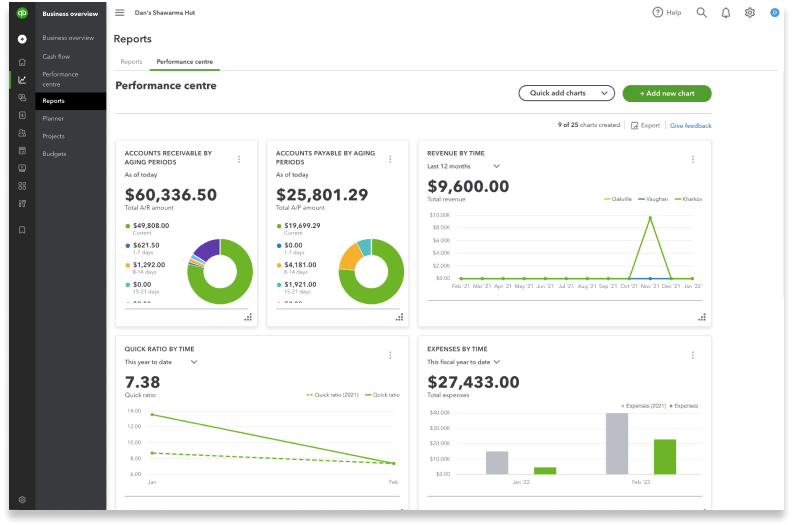Screen dimensions: 792x525
Task: Click the search magnifier icon
Action: [702, 13]
